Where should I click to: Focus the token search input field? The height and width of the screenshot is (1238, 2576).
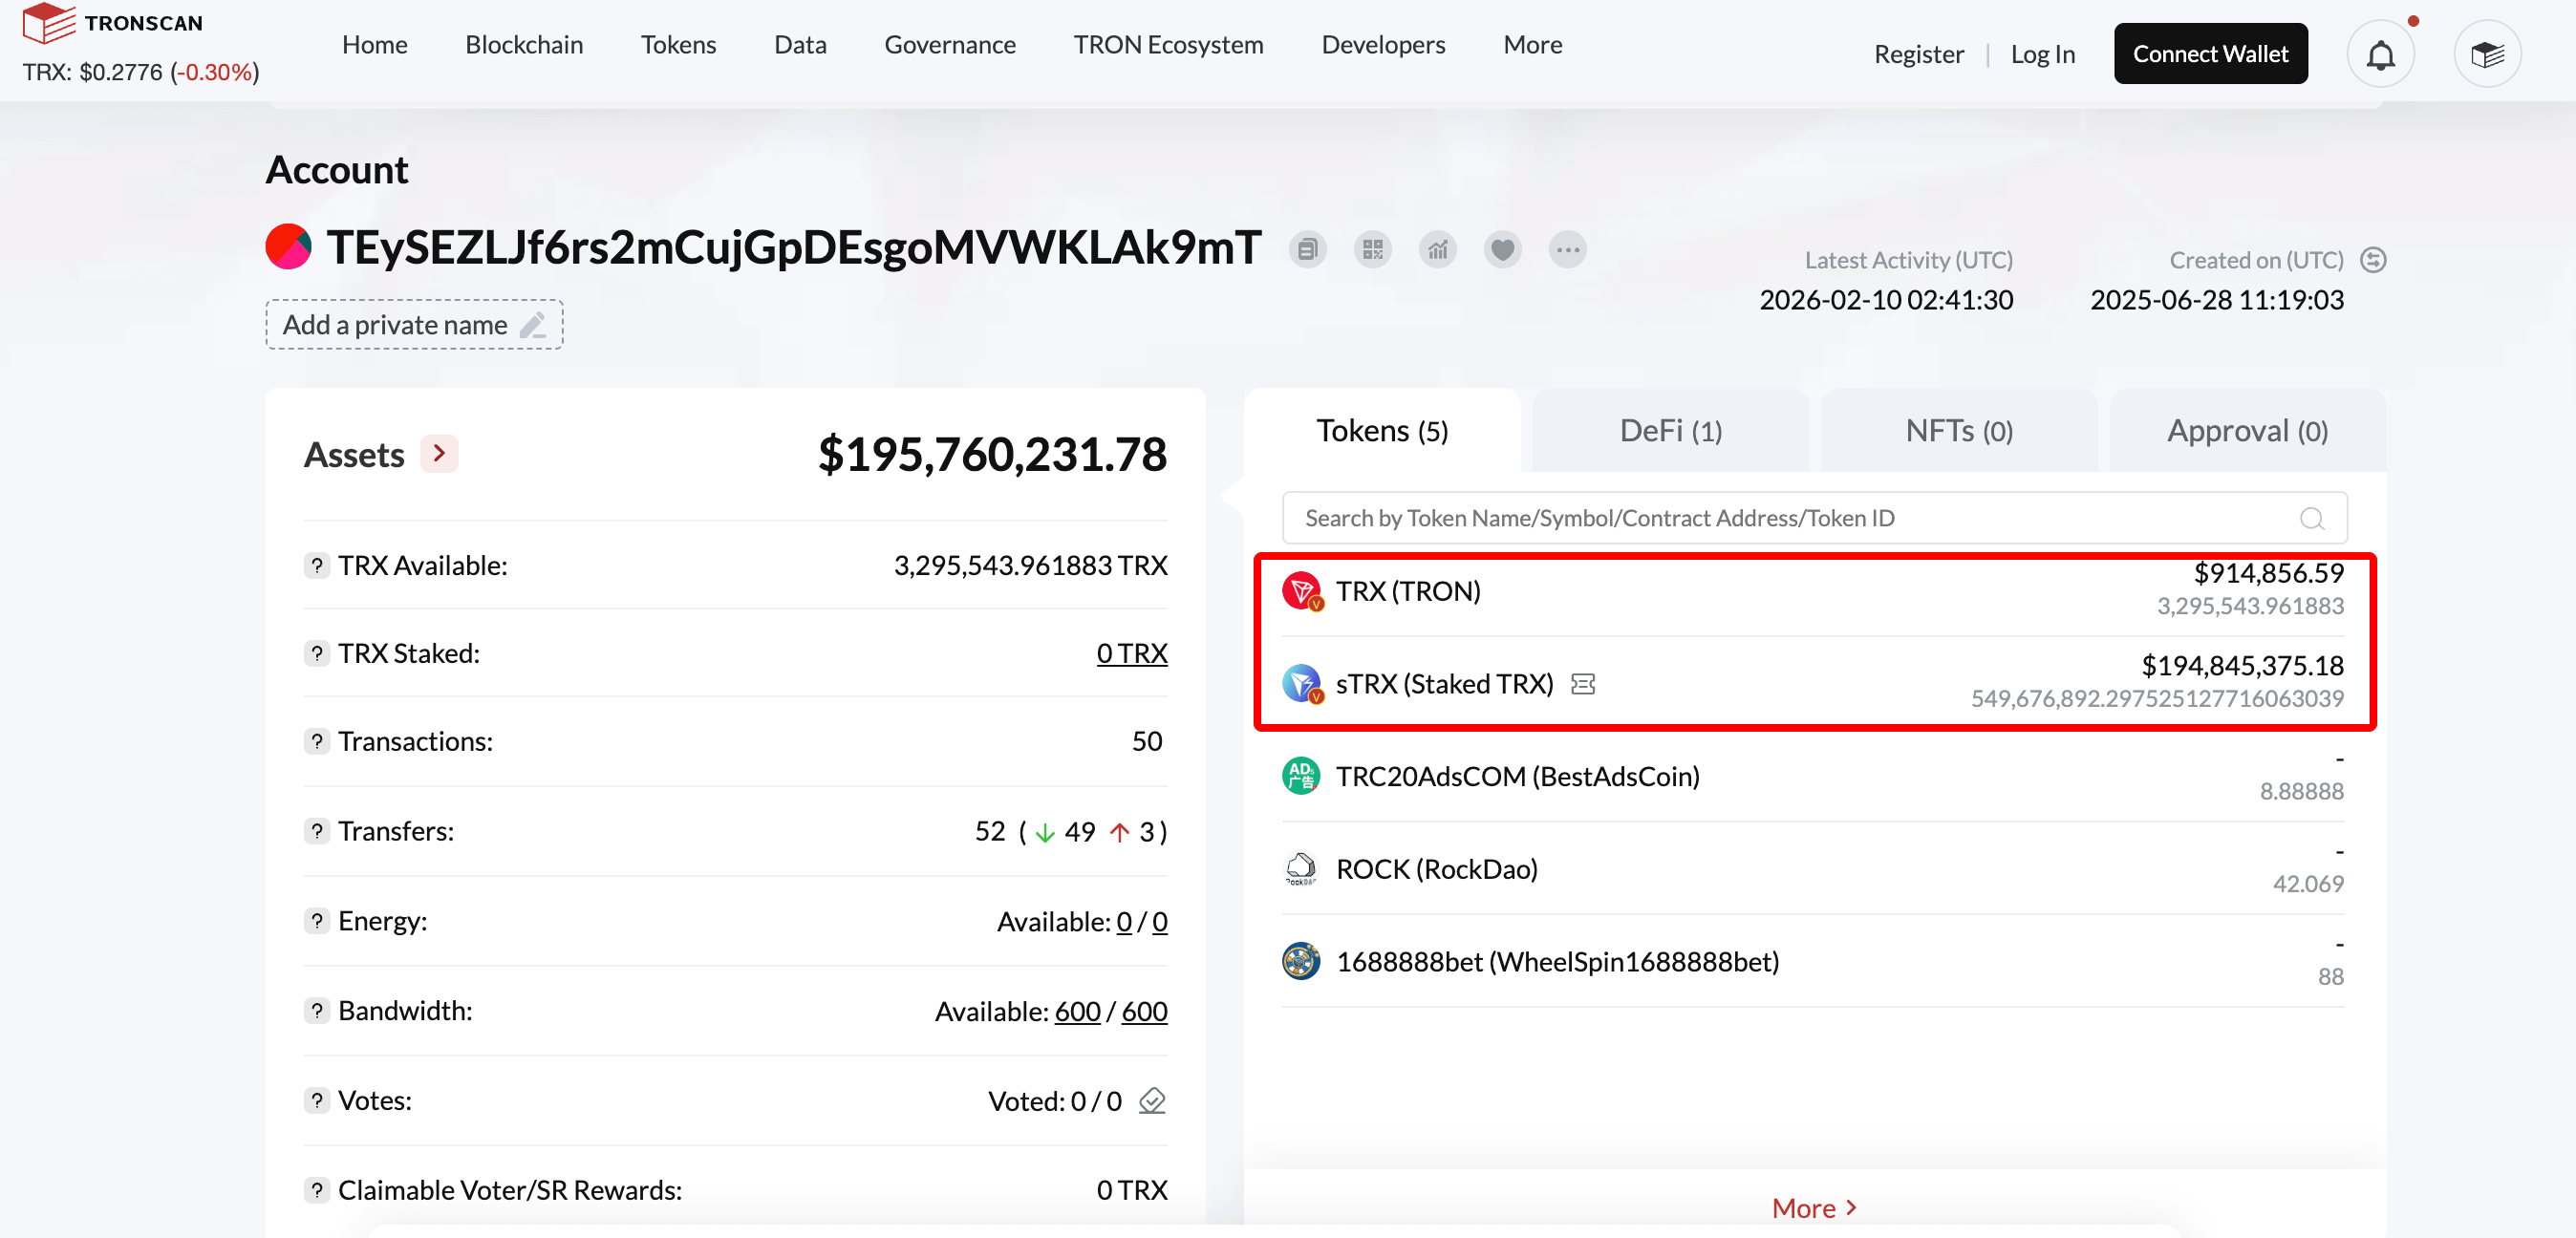[1790, 518]
